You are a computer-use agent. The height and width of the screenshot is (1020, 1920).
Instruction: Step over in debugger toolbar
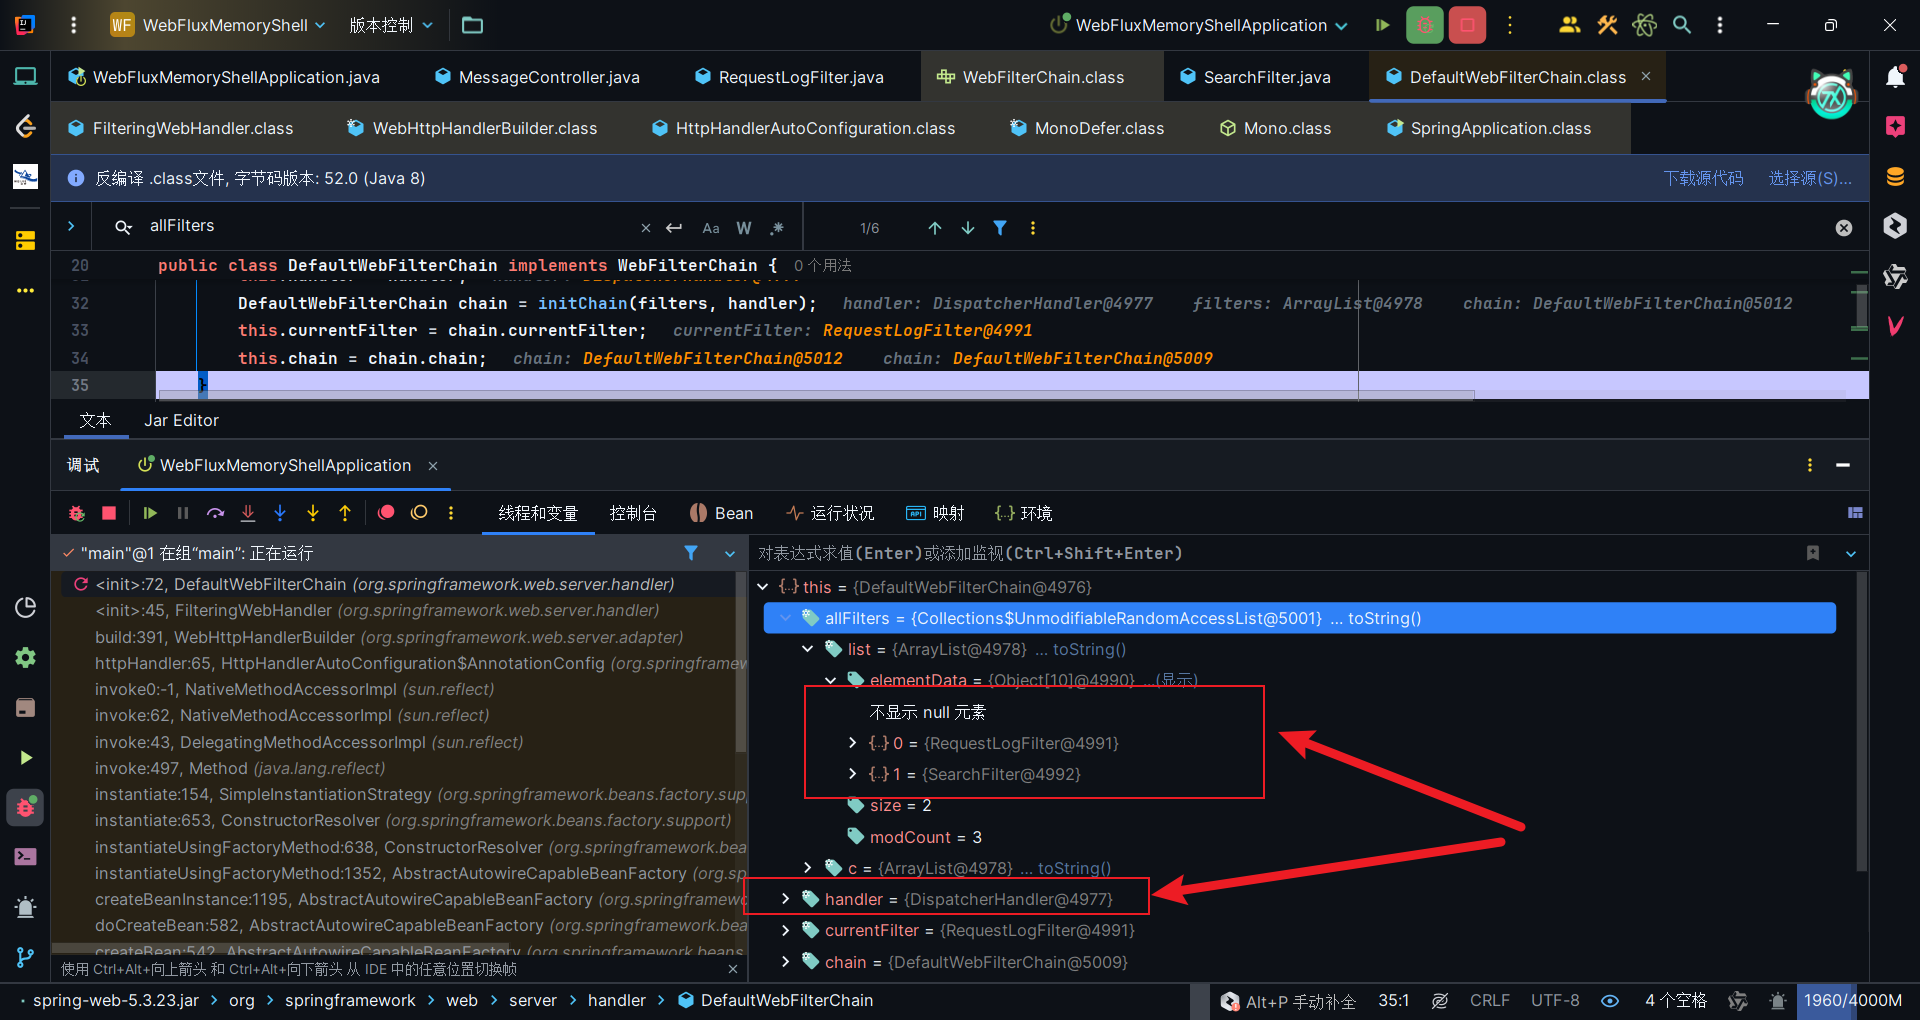pyautogui.click(x=215, y=513)
